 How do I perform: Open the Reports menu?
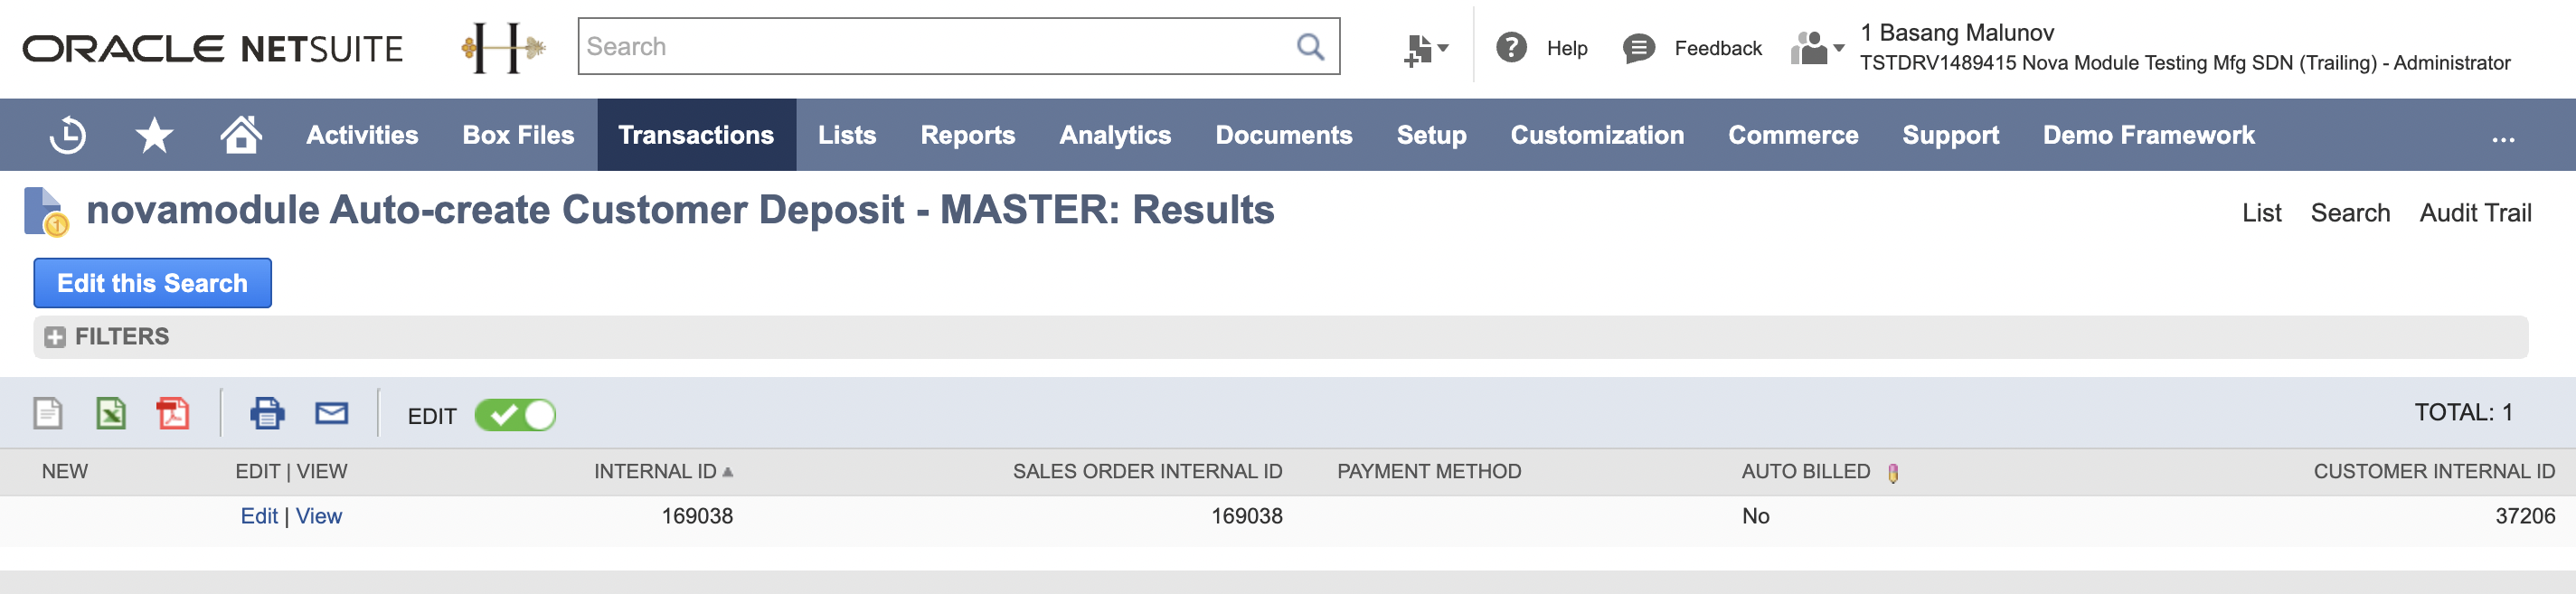coord(967,135)
